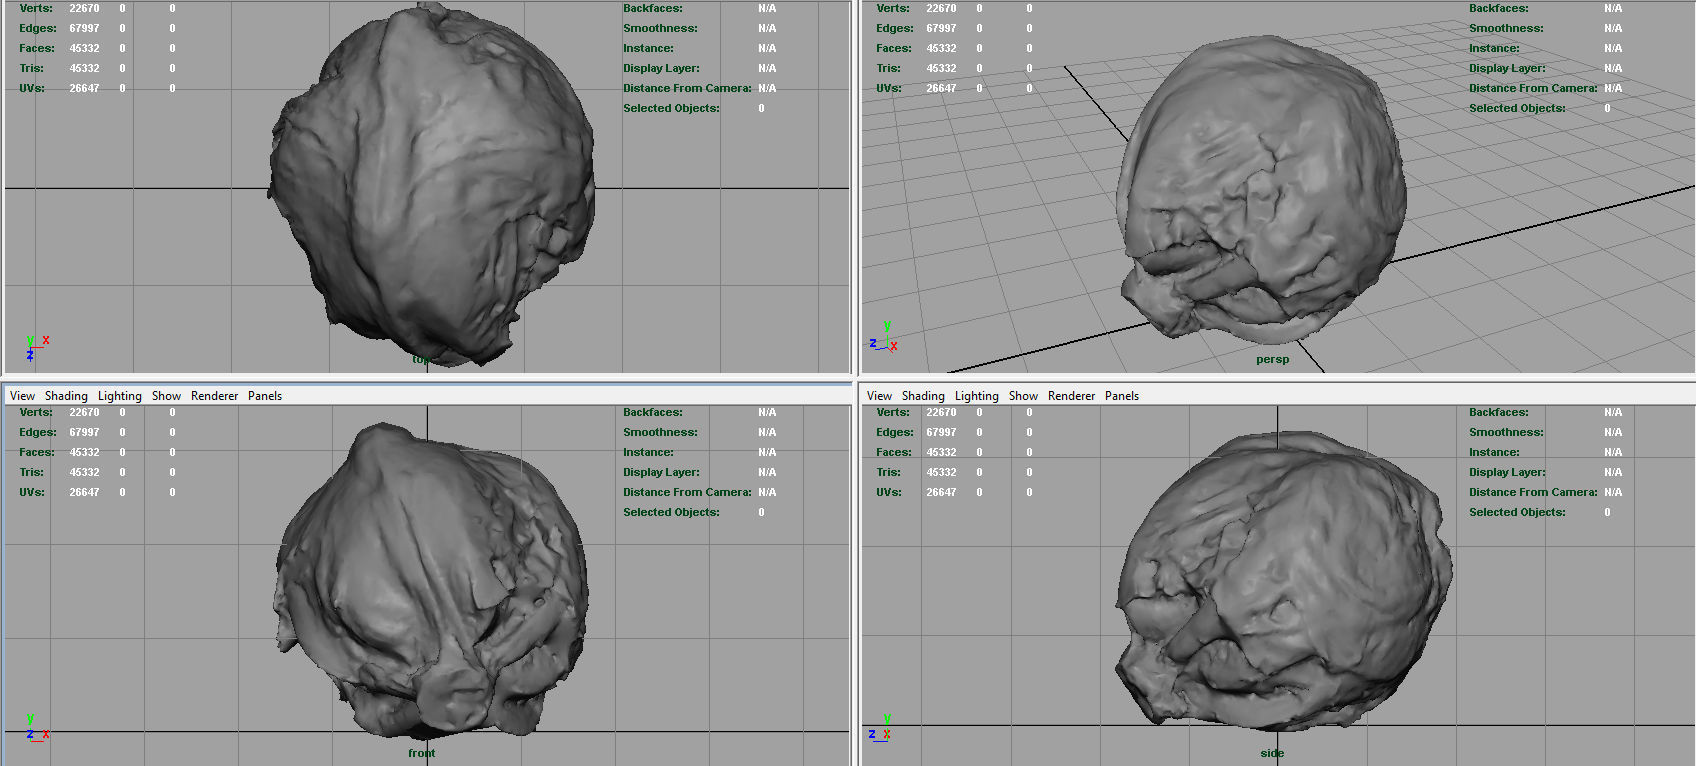
Task: Click 'Selected Objects:' in the top view
Action: (671, 108)
